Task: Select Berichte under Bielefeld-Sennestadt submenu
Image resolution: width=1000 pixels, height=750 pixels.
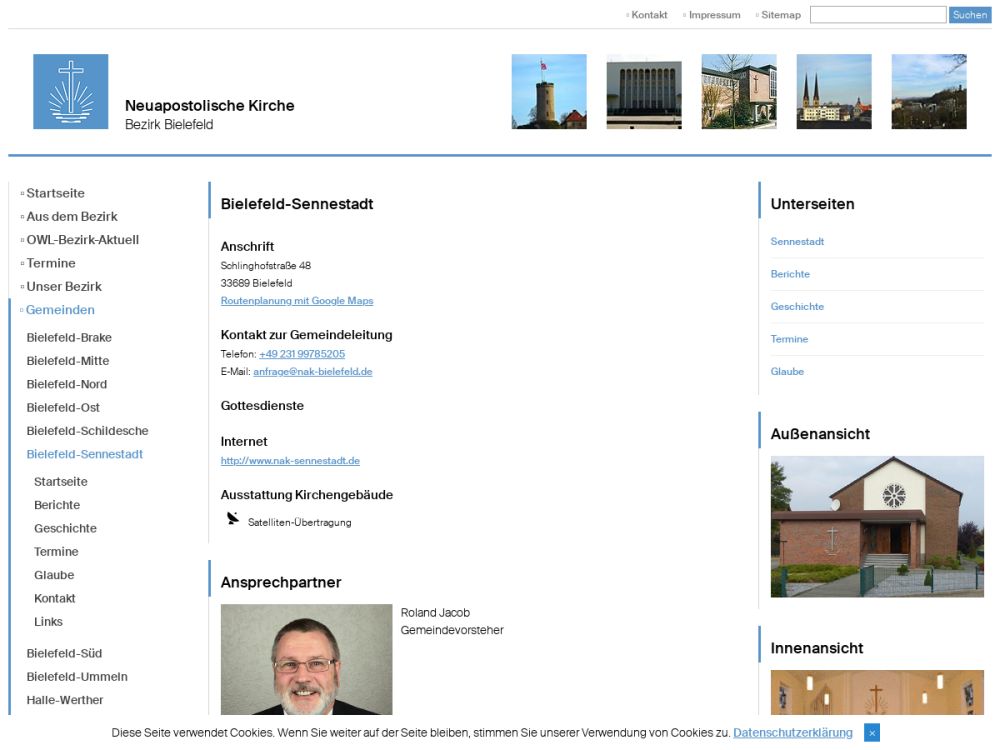Action: click(57, 505)
